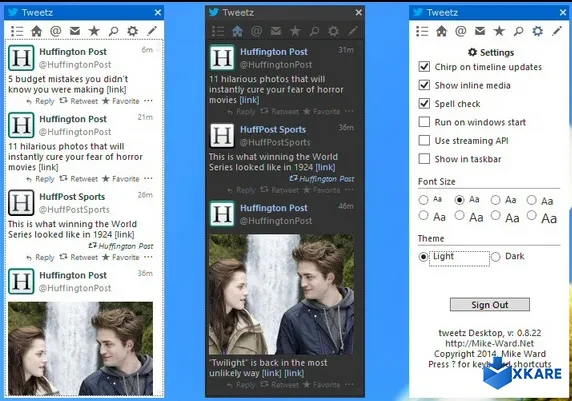Viewport: 572px width, 401px height.
Task: Select the Light theme radio button
Action: click(423, 257)
